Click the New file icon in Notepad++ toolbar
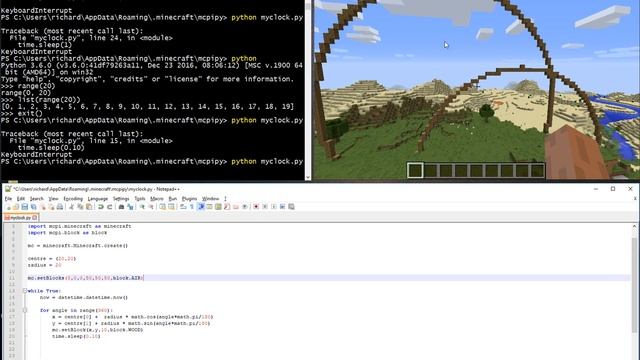The height and width of the screenshot is (360, 640). [8, 207]
